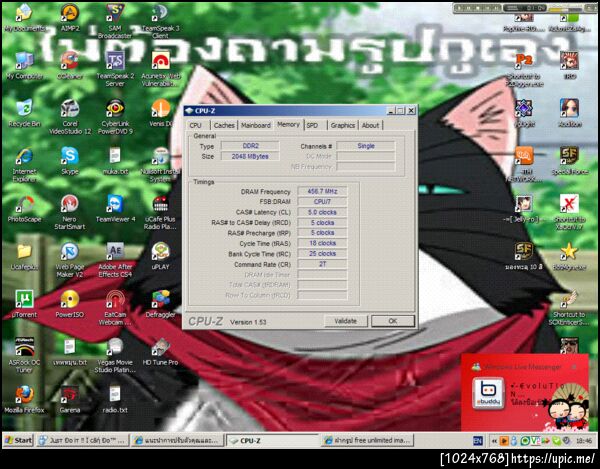Switch to Graphics tab in CPU-Z
Image resolution: width=600 pixels, height=469 pixels.
[x=343, y=125]
